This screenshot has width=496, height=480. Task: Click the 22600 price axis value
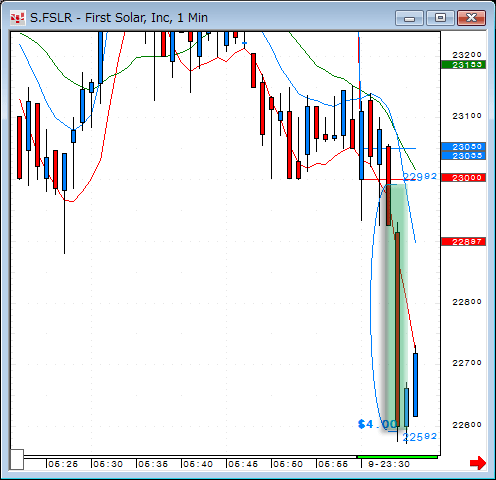(467, 425)
